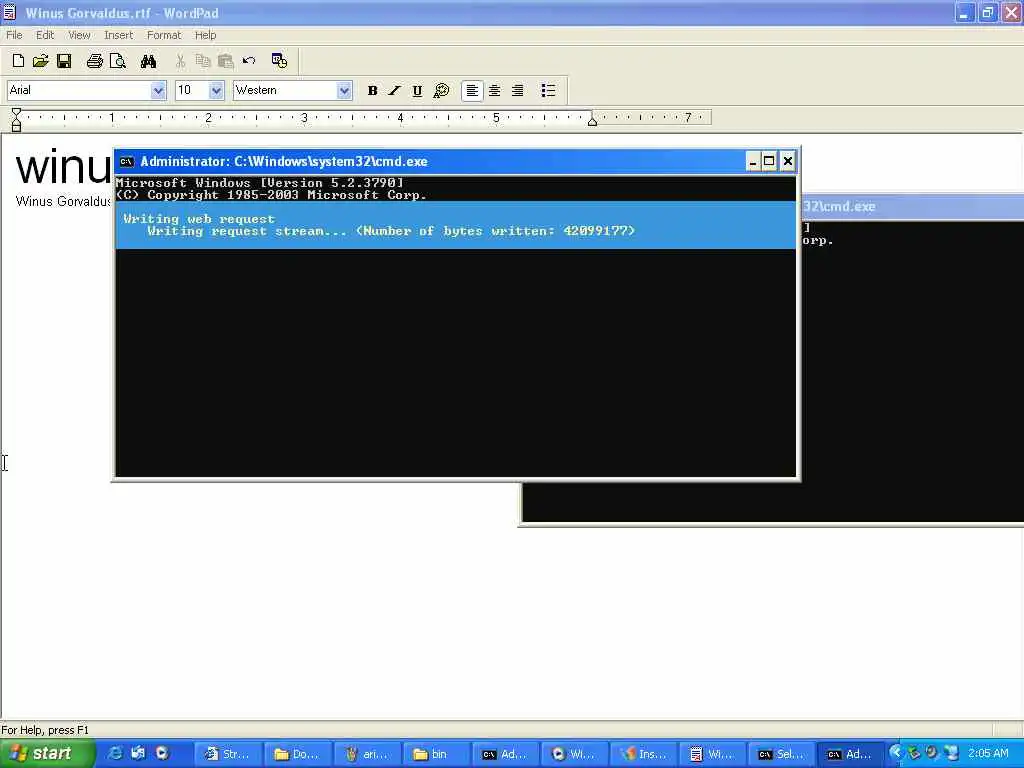Click the Insert Date/Time icon
The height and width of the screenshot is (768, 1024).
[x=280, y=61]
